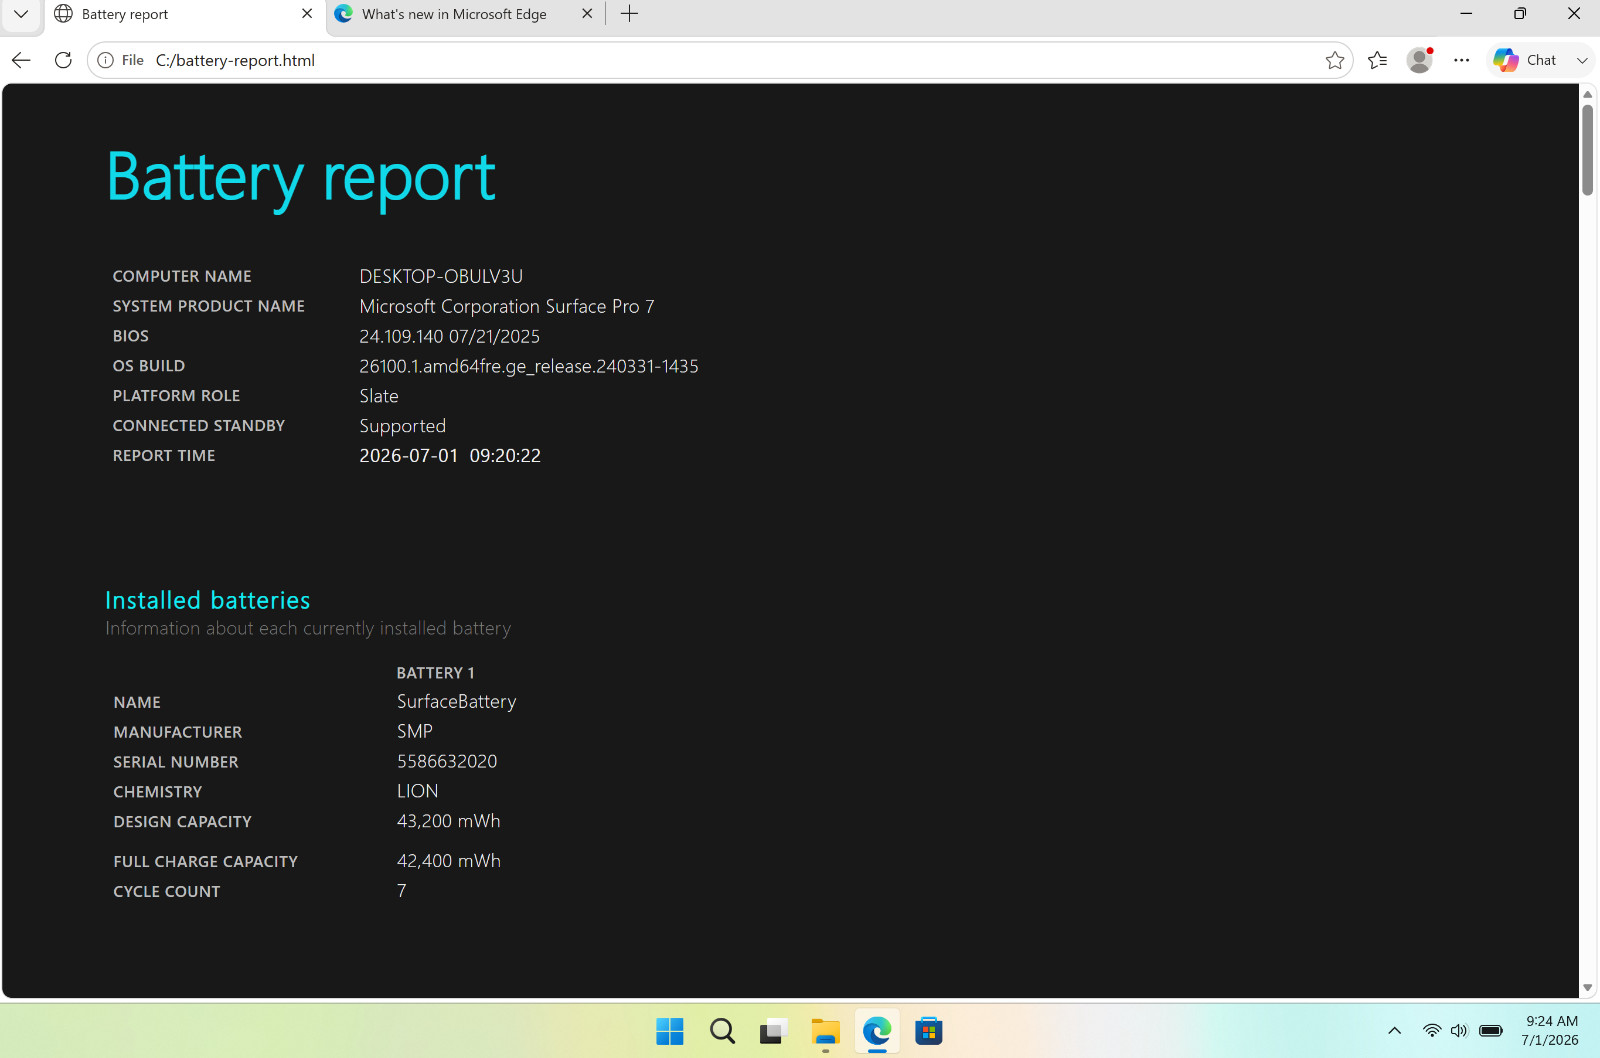
Task: Click the page scrollbar down arrow
Action: (x=1587, y=988)
